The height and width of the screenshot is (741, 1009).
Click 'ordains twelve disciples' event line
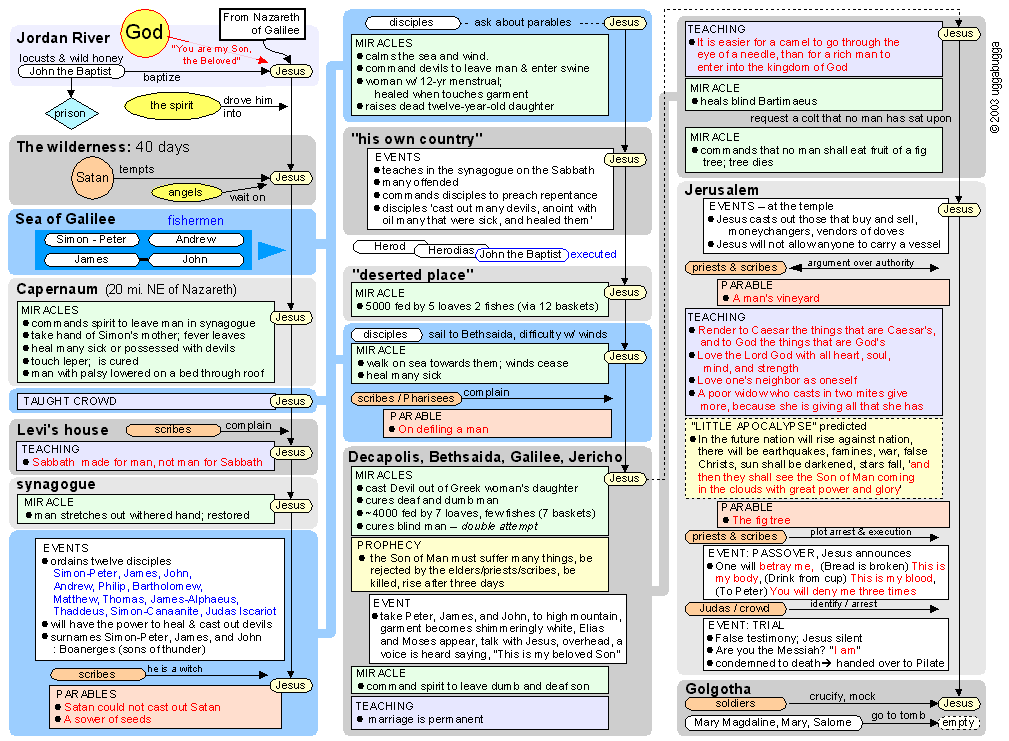click(x=111, y=561)
